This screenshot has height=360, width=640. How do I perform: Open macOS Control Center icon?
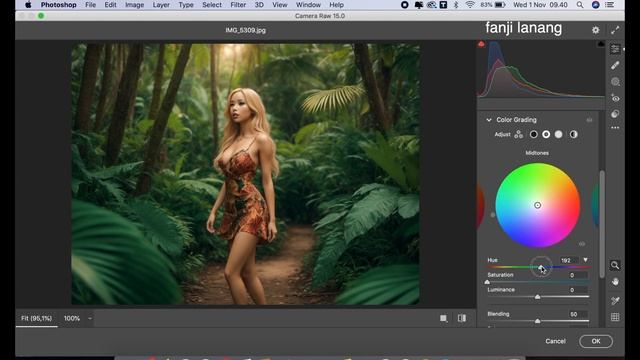point(610,5)
